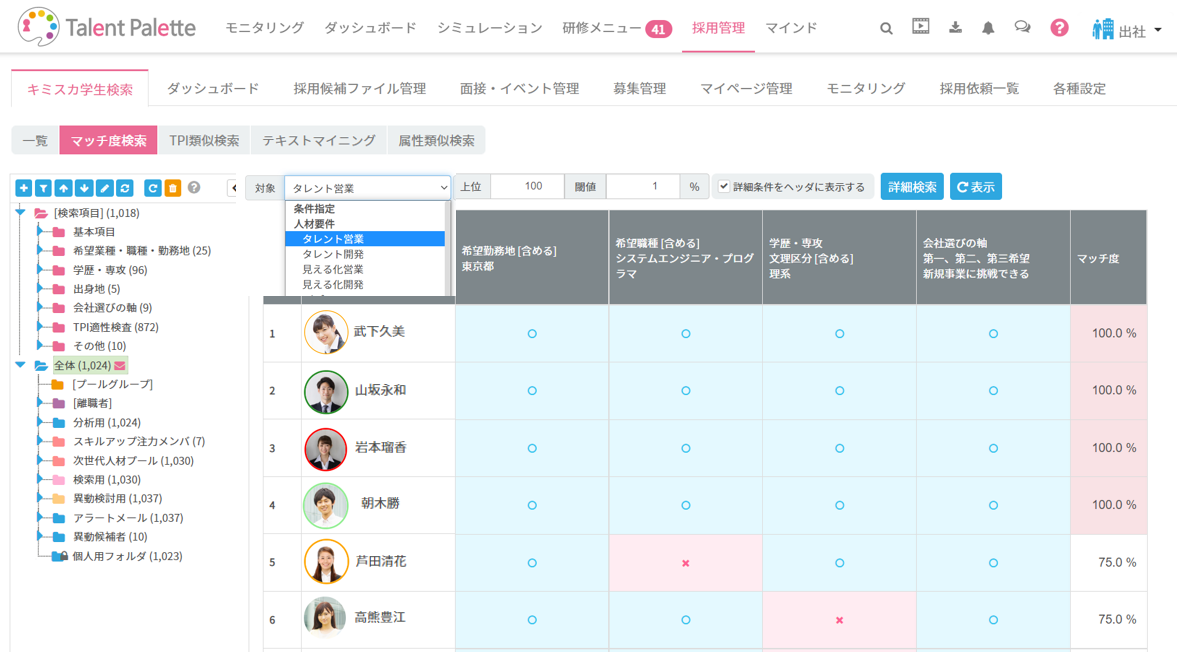Switch to the TPI類似検索 tab
The image size is (1177, 652).
pos(204,141)
